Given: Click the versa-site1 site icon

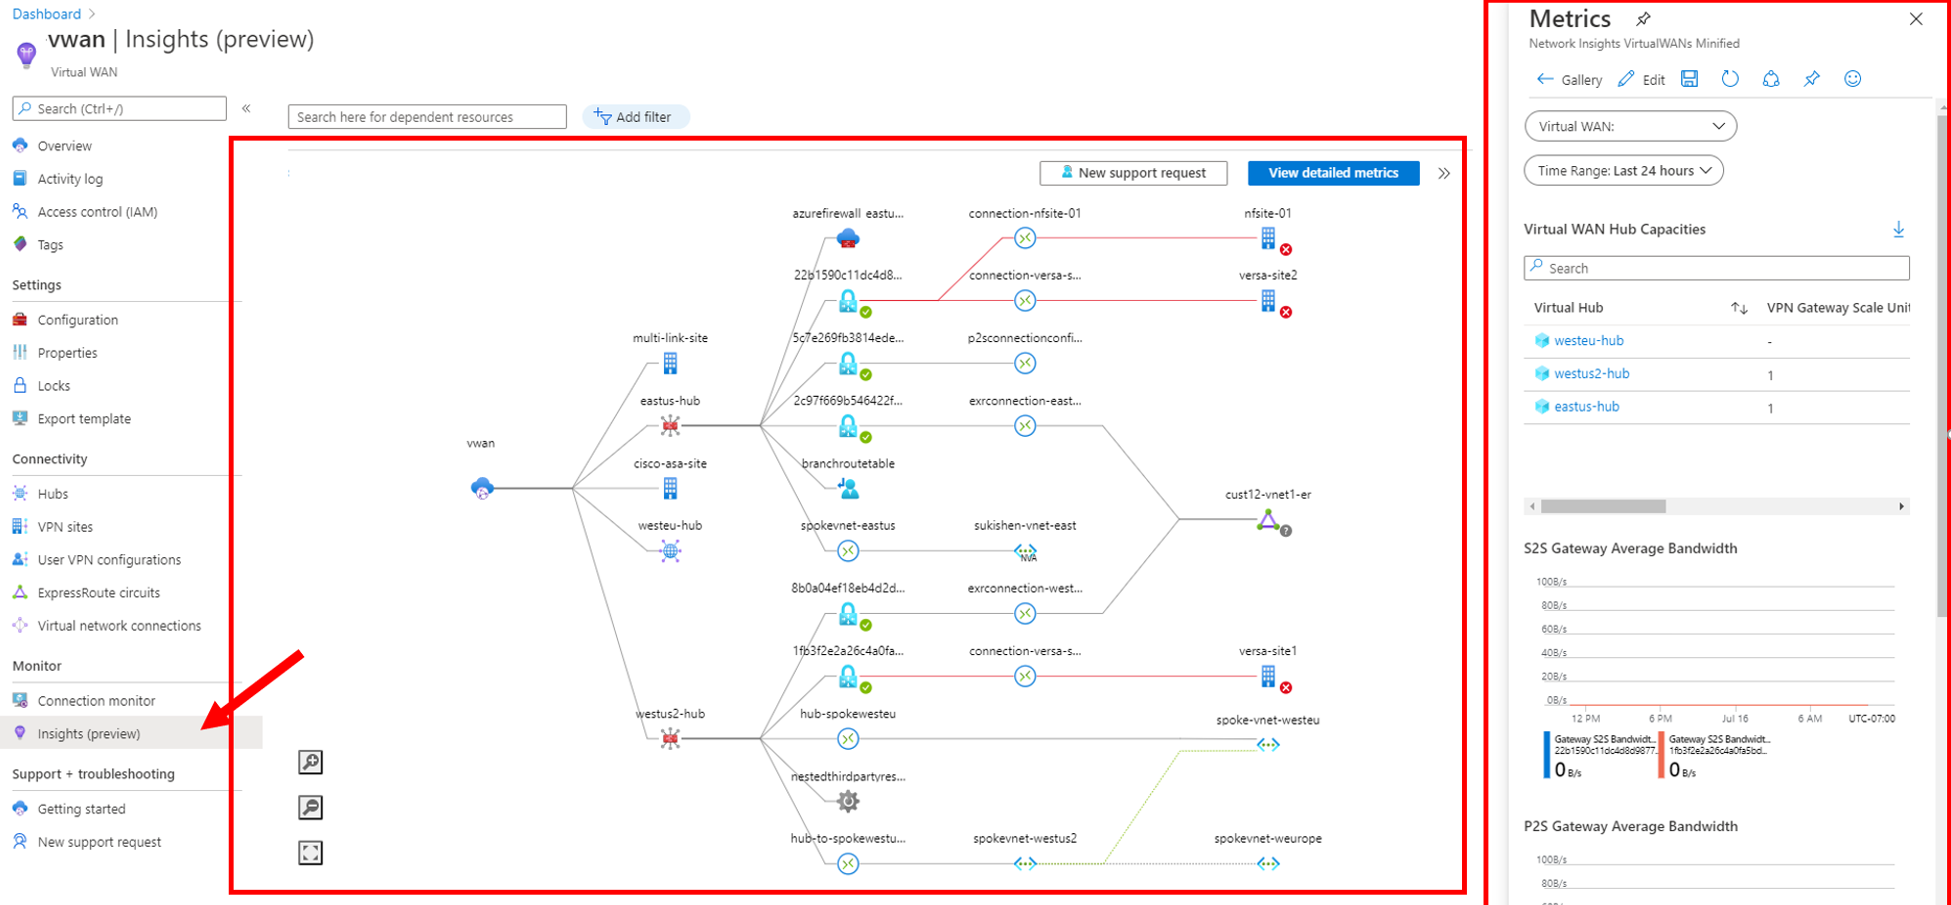Looking at the screenshot, I should 1268,676.
